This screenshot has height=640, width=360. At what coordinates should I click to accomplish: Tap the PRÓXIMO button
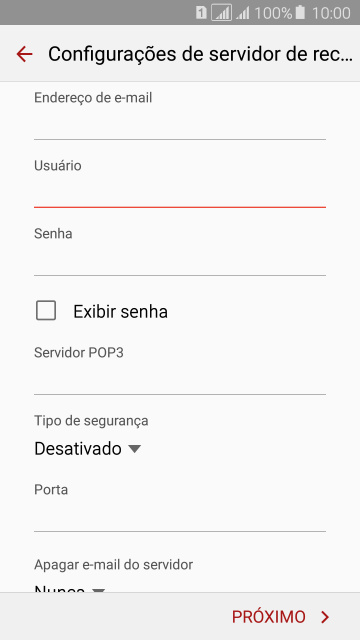[x=280, y=617]
